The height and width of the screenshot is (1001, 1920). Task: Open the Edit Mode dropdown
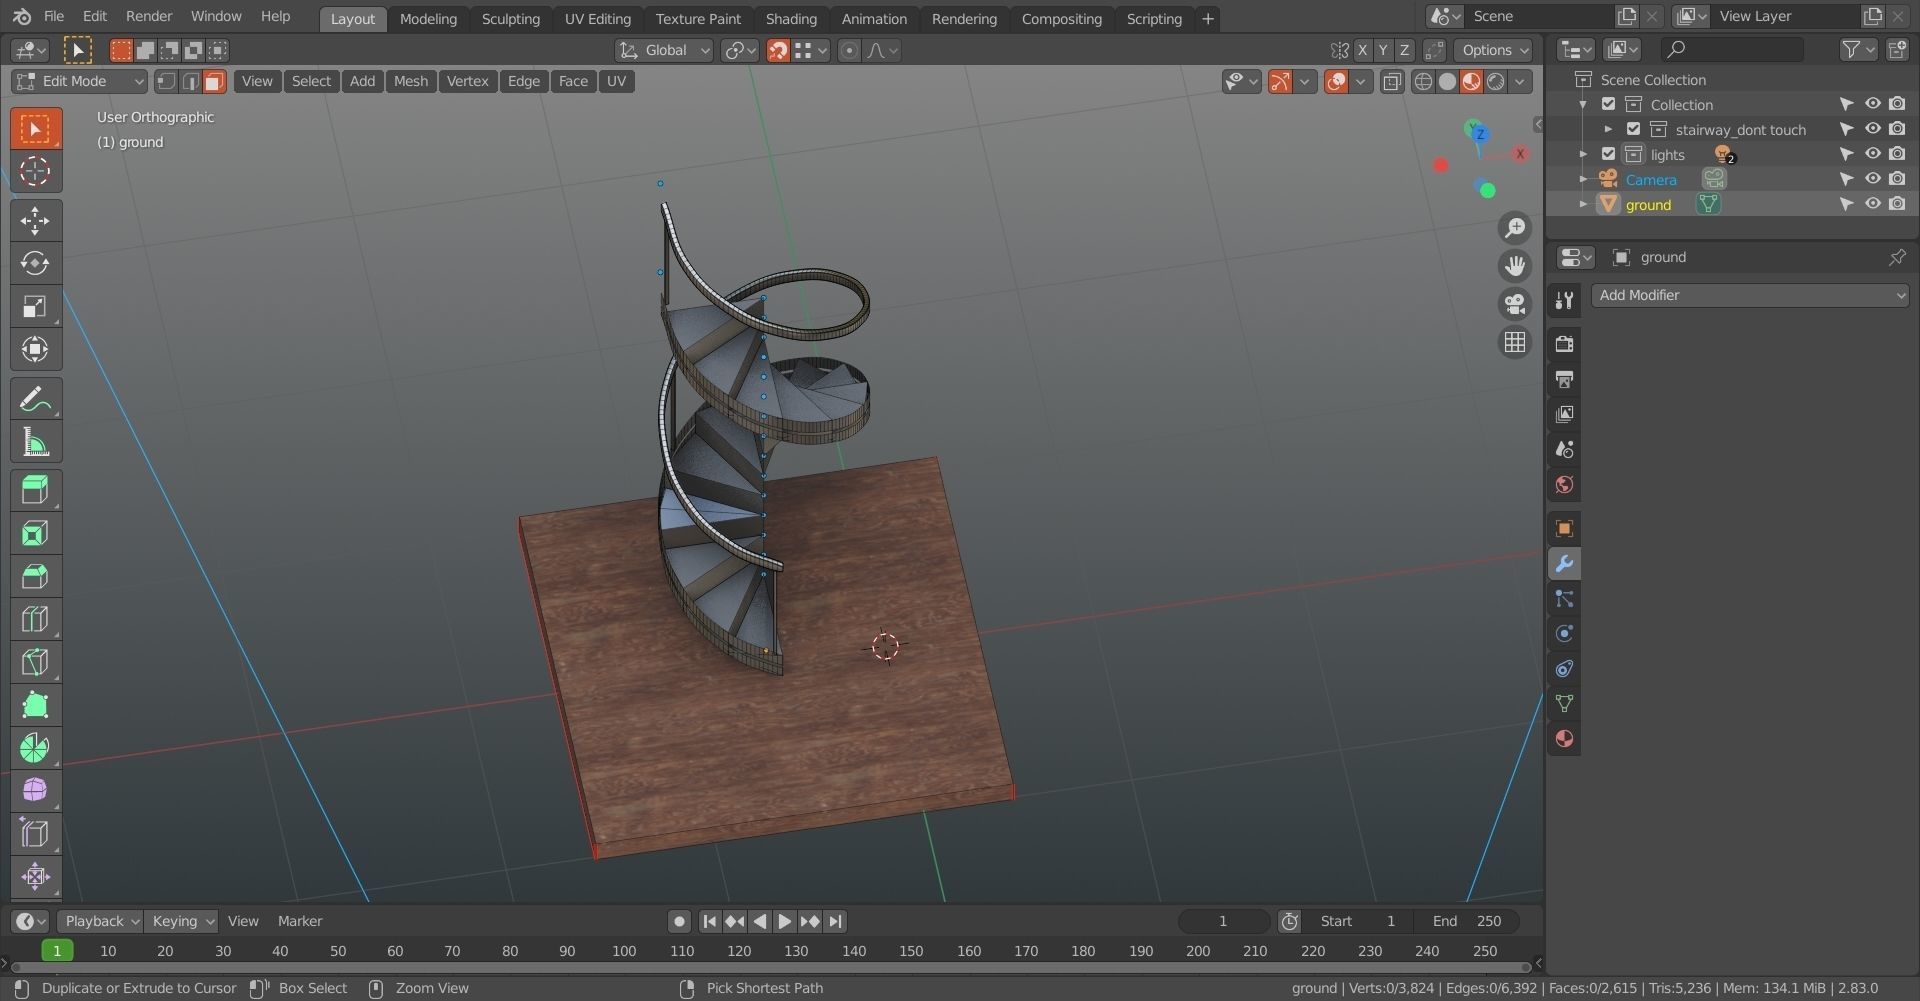[79, 82]
